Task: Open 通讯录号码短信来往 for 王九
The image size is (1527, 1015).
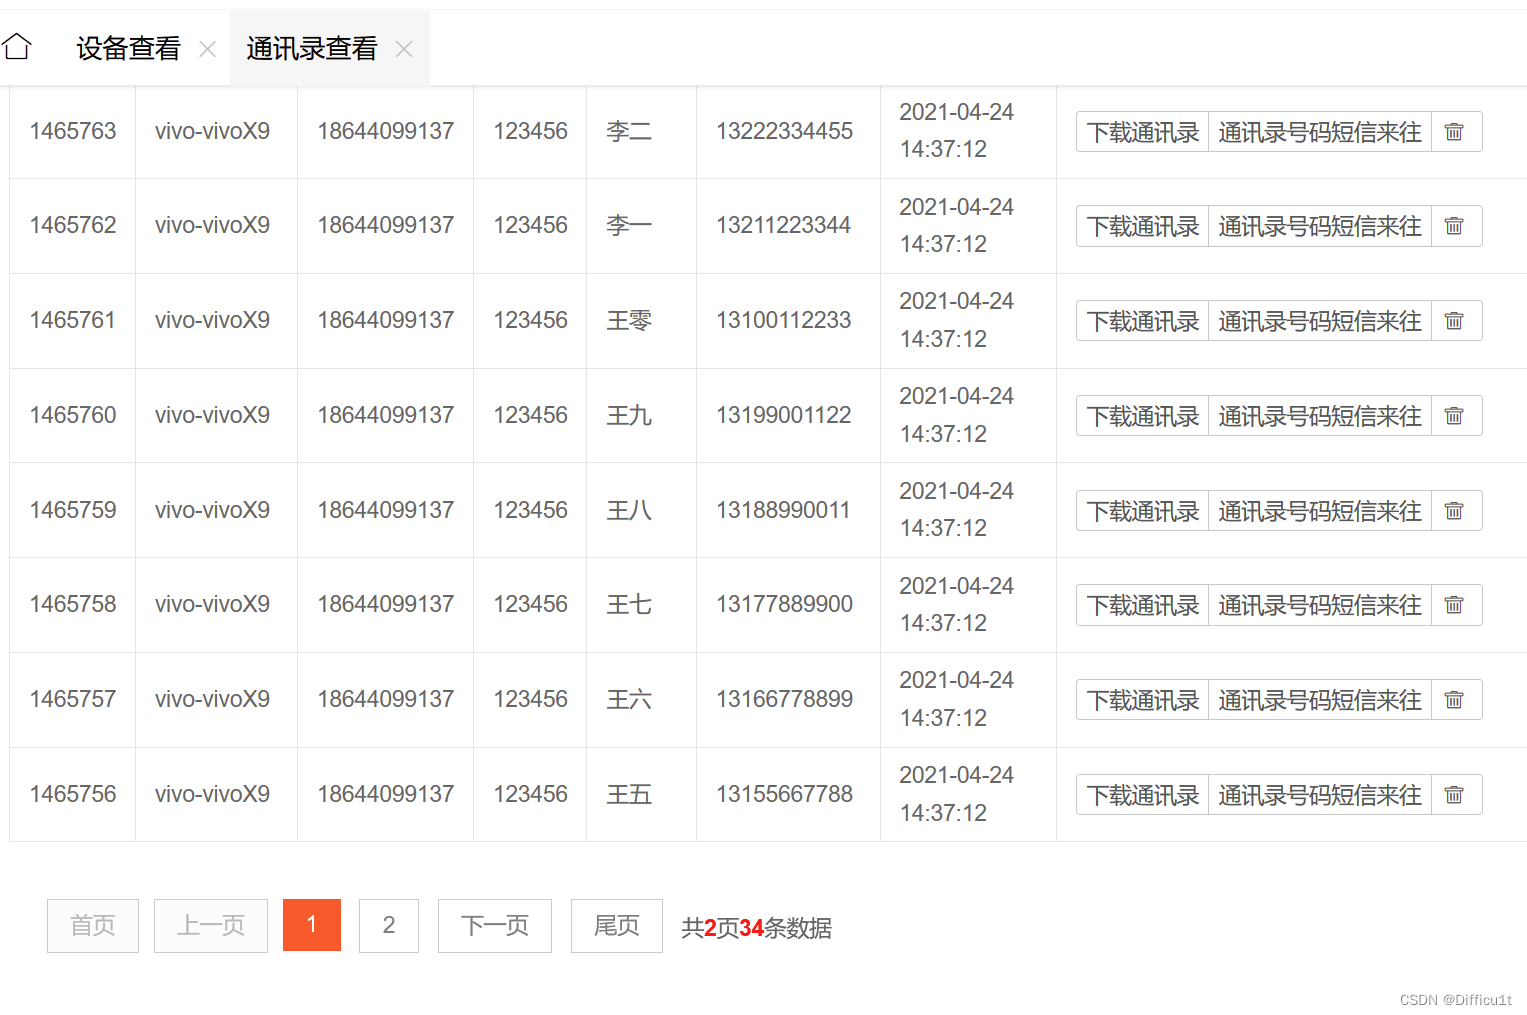Action: [1320, 416]
